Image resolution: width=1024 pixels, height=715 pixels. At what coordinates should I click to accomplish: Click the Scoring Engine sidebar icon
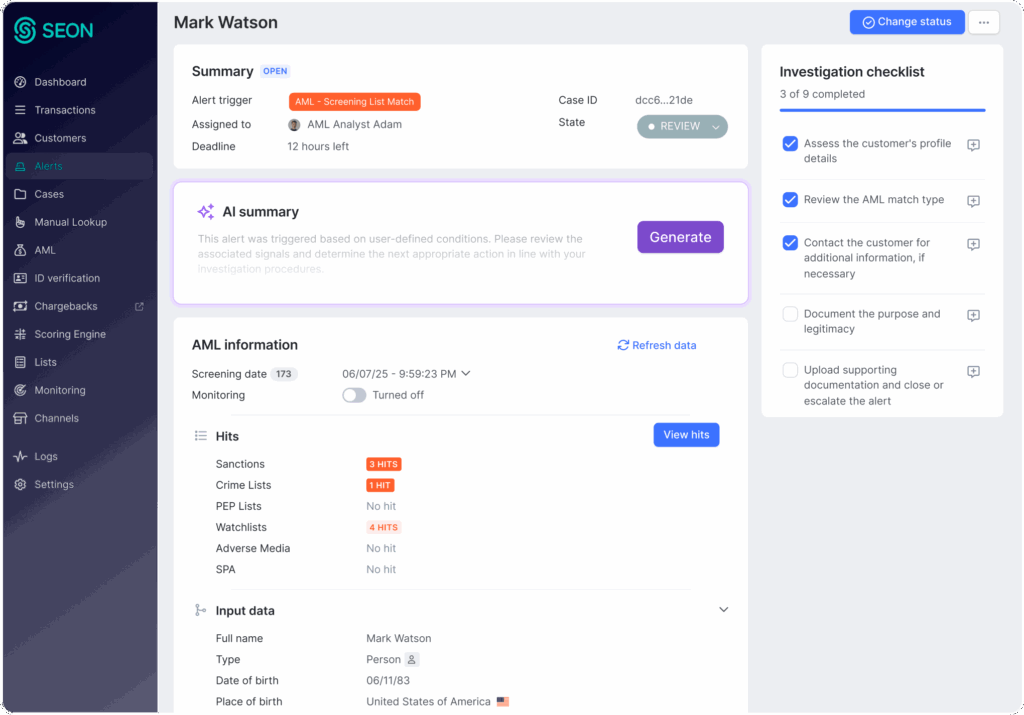tap(20, 334)
